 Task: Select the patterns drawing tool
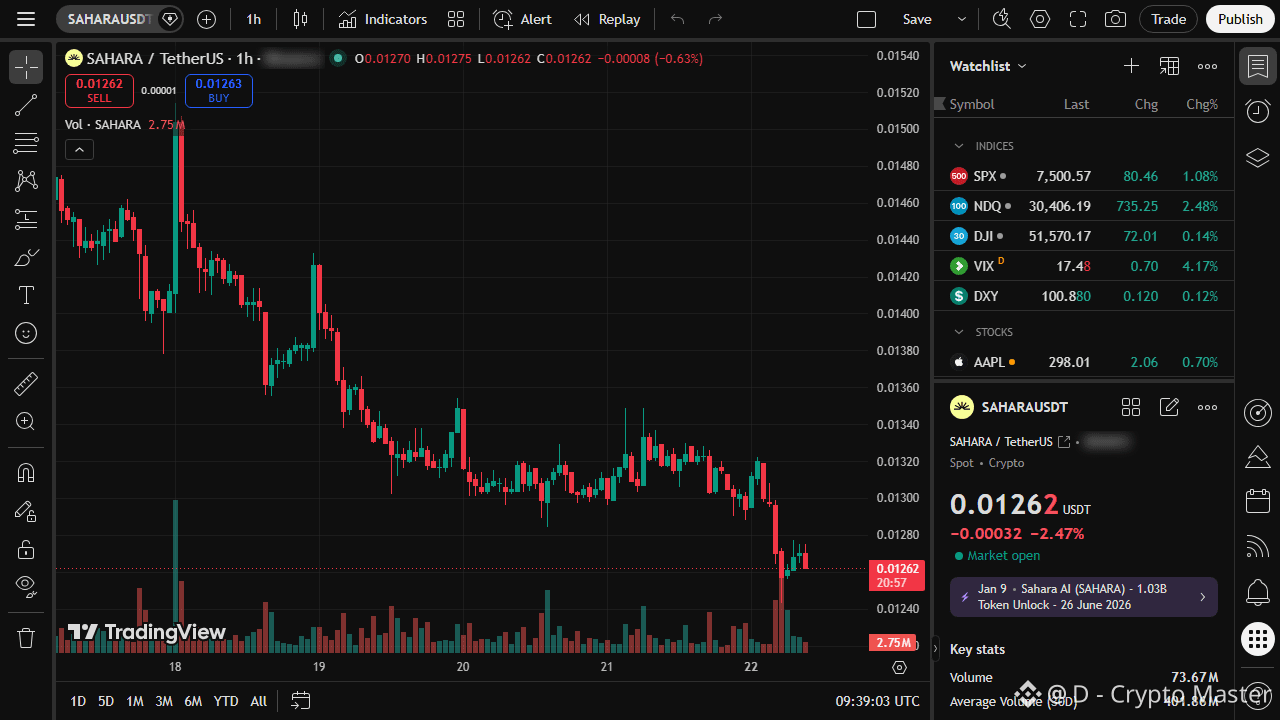click(x=26, y=181)
